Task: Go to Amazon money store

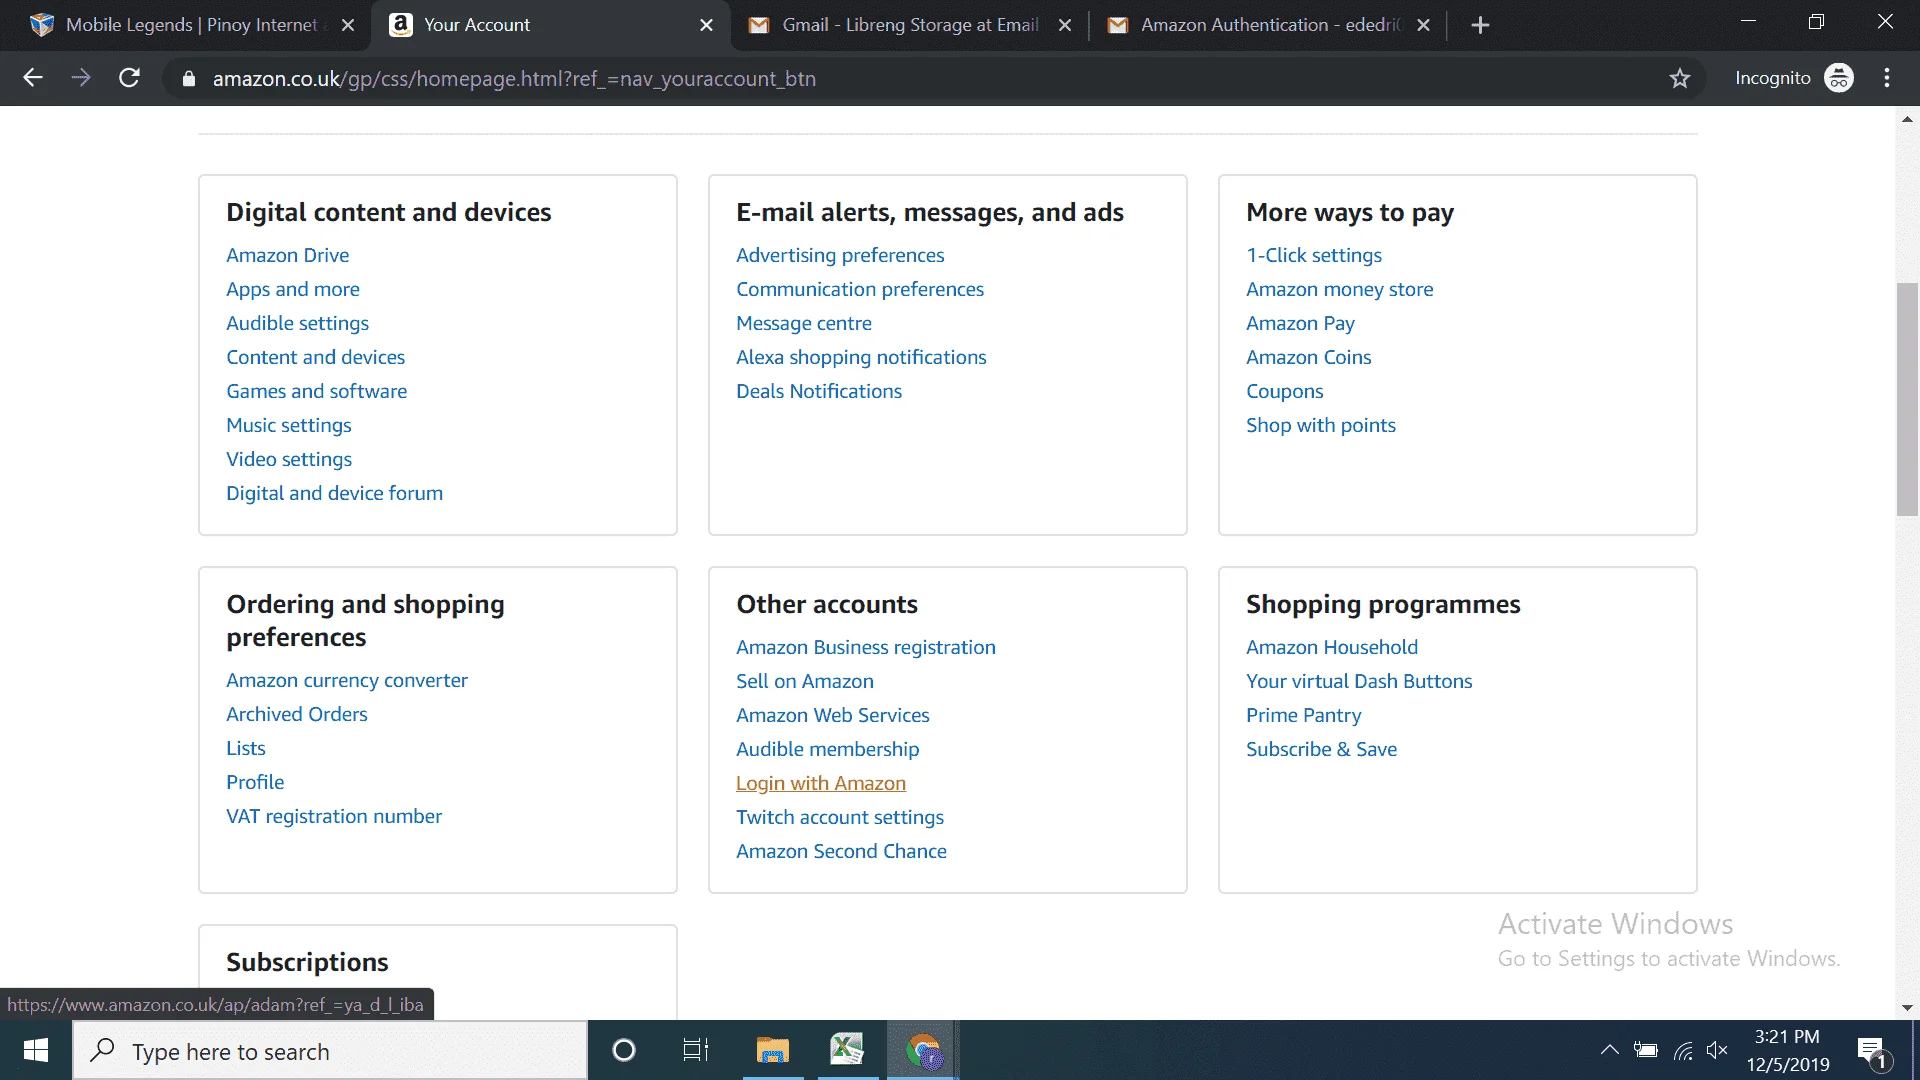Action: (1340, 289)
